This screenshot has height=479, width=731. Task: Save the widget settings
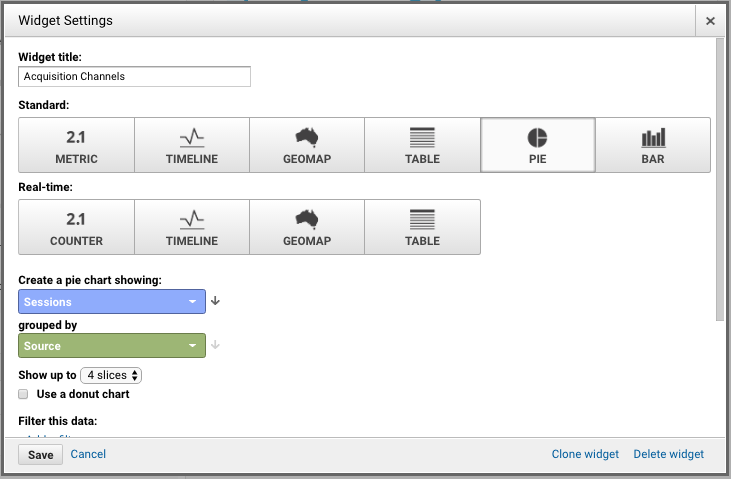41,455
